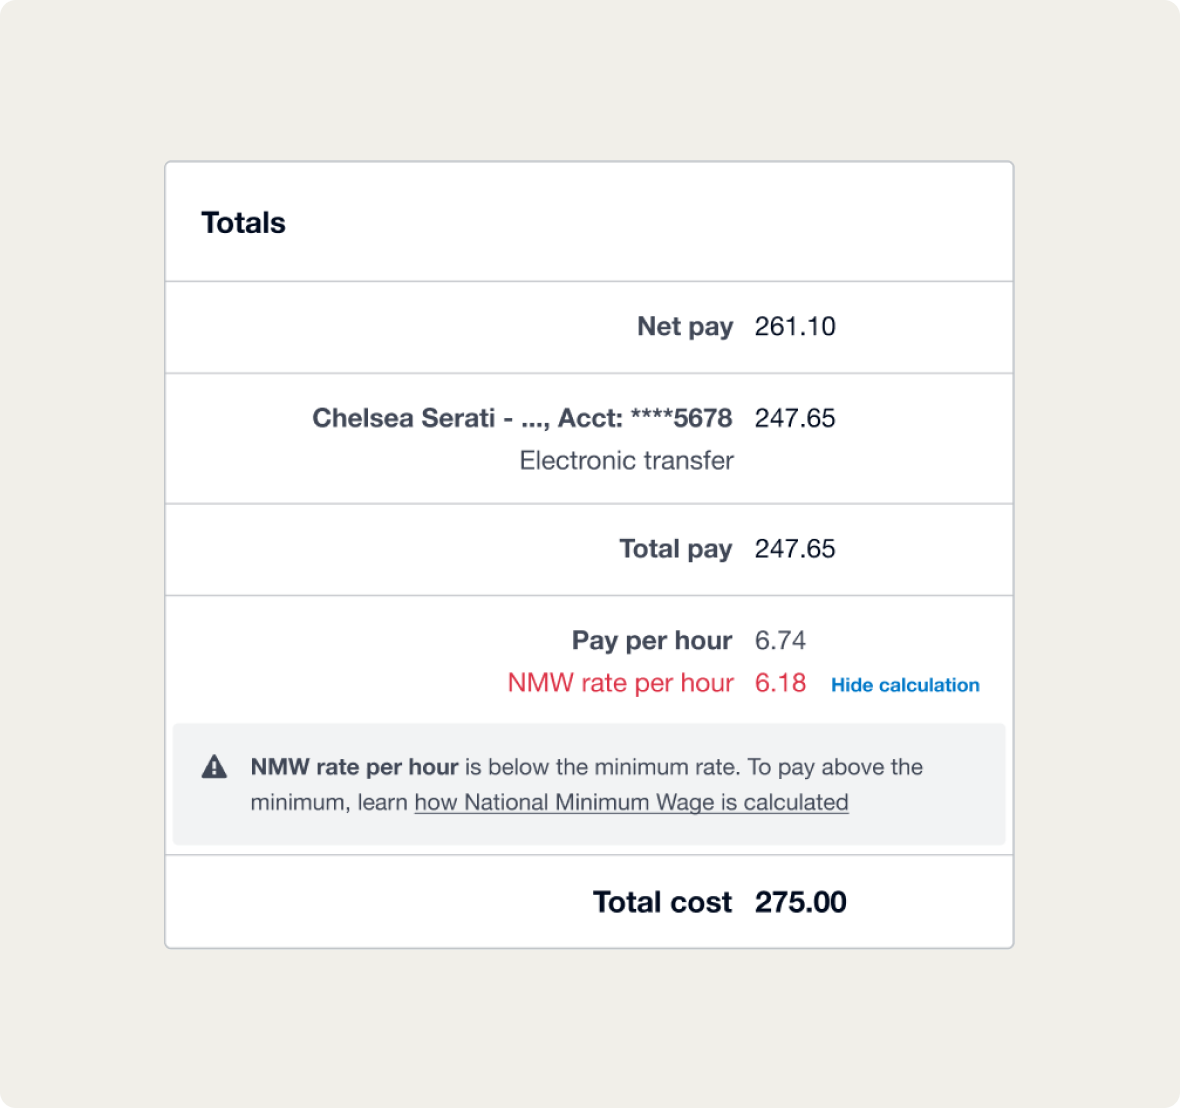Image resolution: width=1180 pixels, height=1108 pixels.
Task: Select the Total pay label
Action: coord(675,548)
